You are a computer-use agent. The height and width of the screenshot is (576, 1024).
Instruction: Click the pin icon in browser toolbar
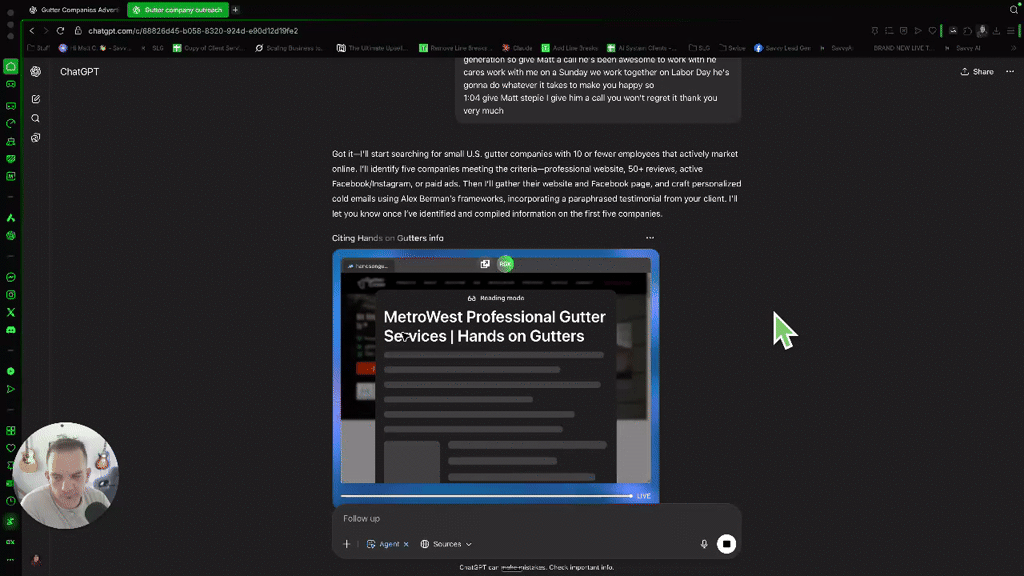(874, 31)
